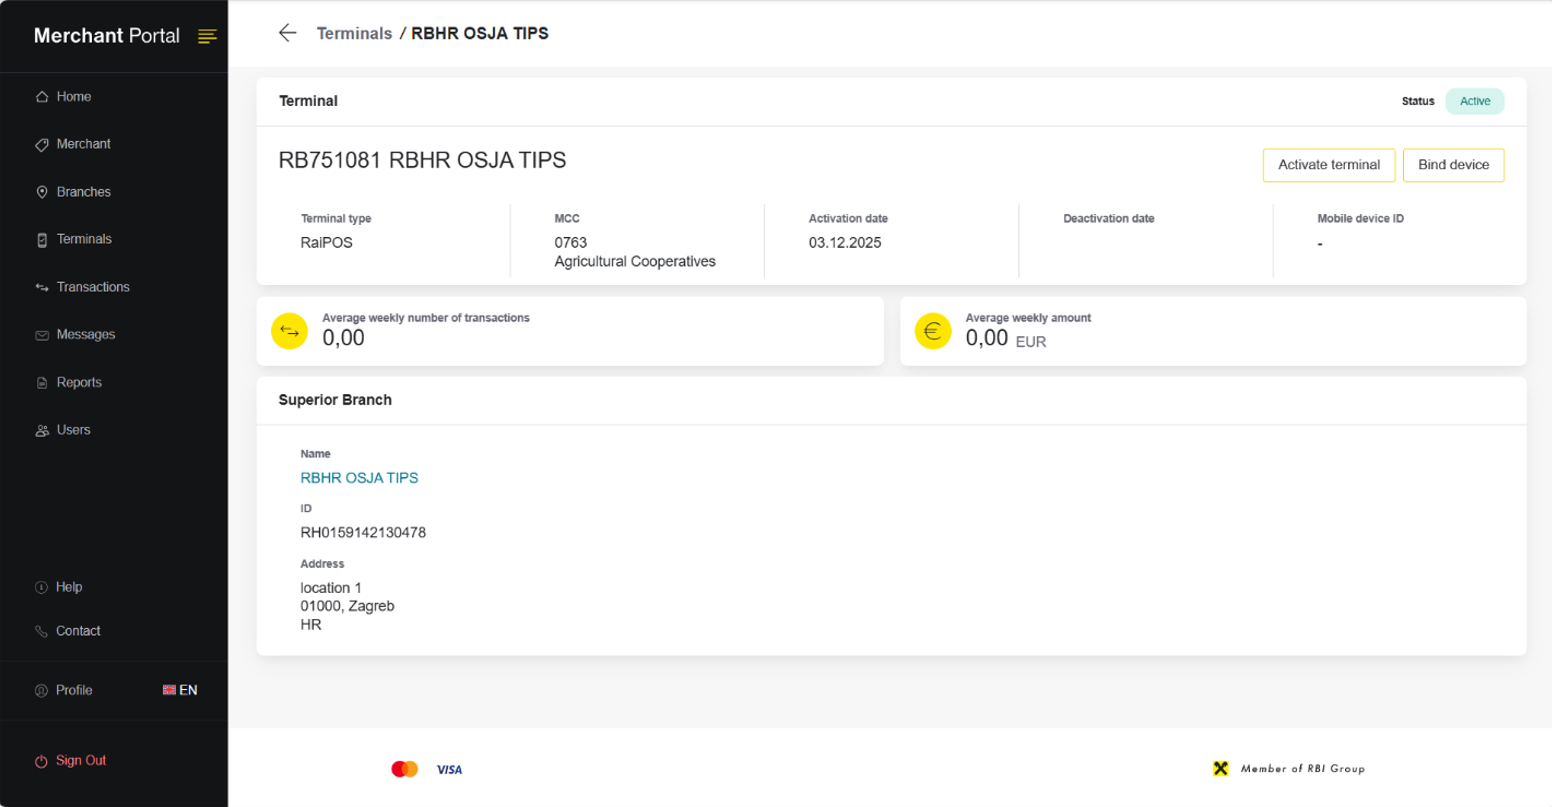
Task: Click yellow transactions arrows circle icon
Action: click(290, 331)
